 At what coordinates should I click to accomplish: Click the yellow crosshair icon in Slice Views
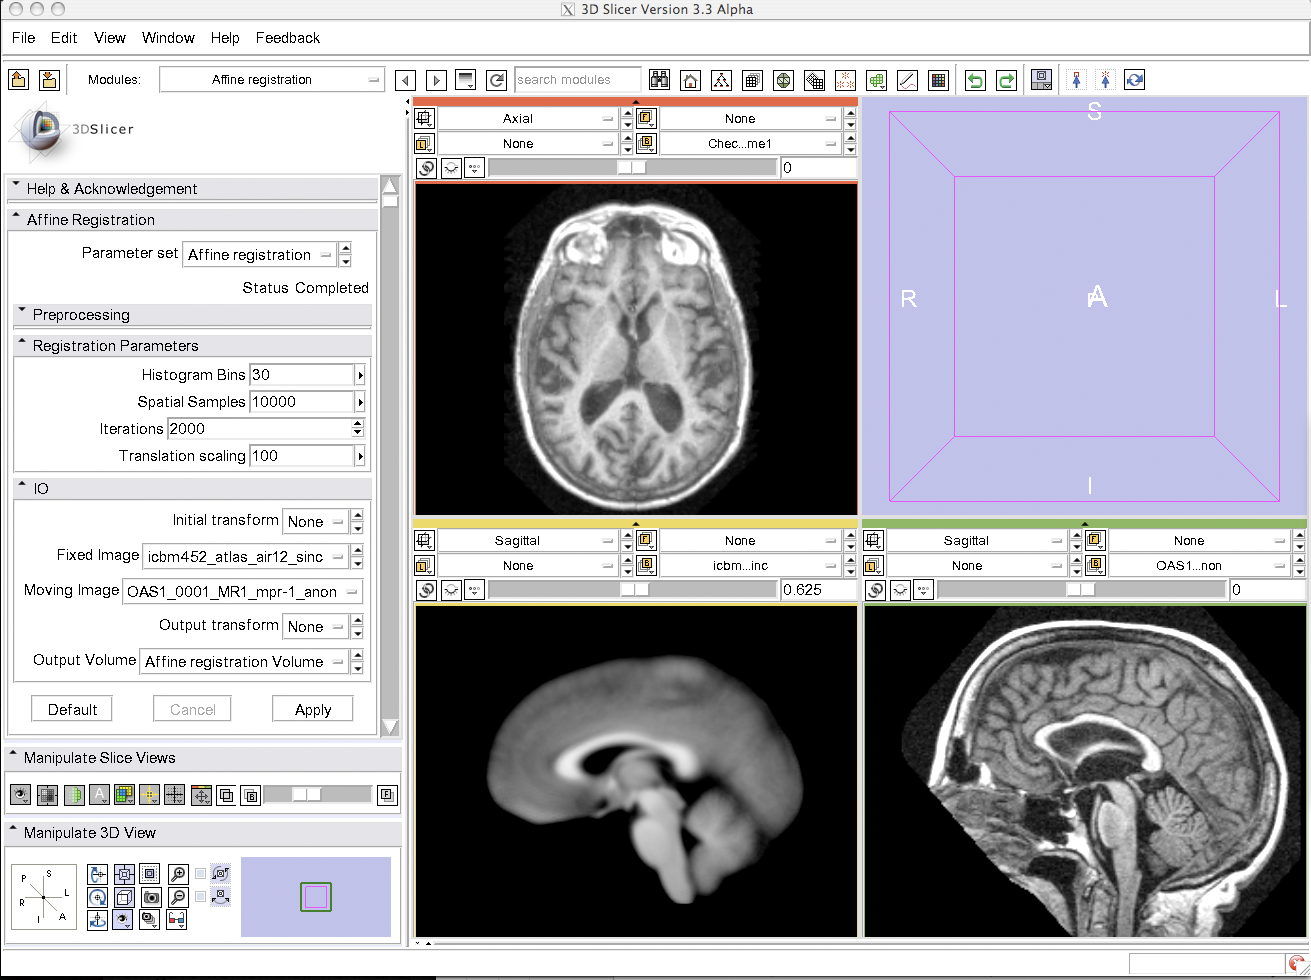(x=149, y=795)
